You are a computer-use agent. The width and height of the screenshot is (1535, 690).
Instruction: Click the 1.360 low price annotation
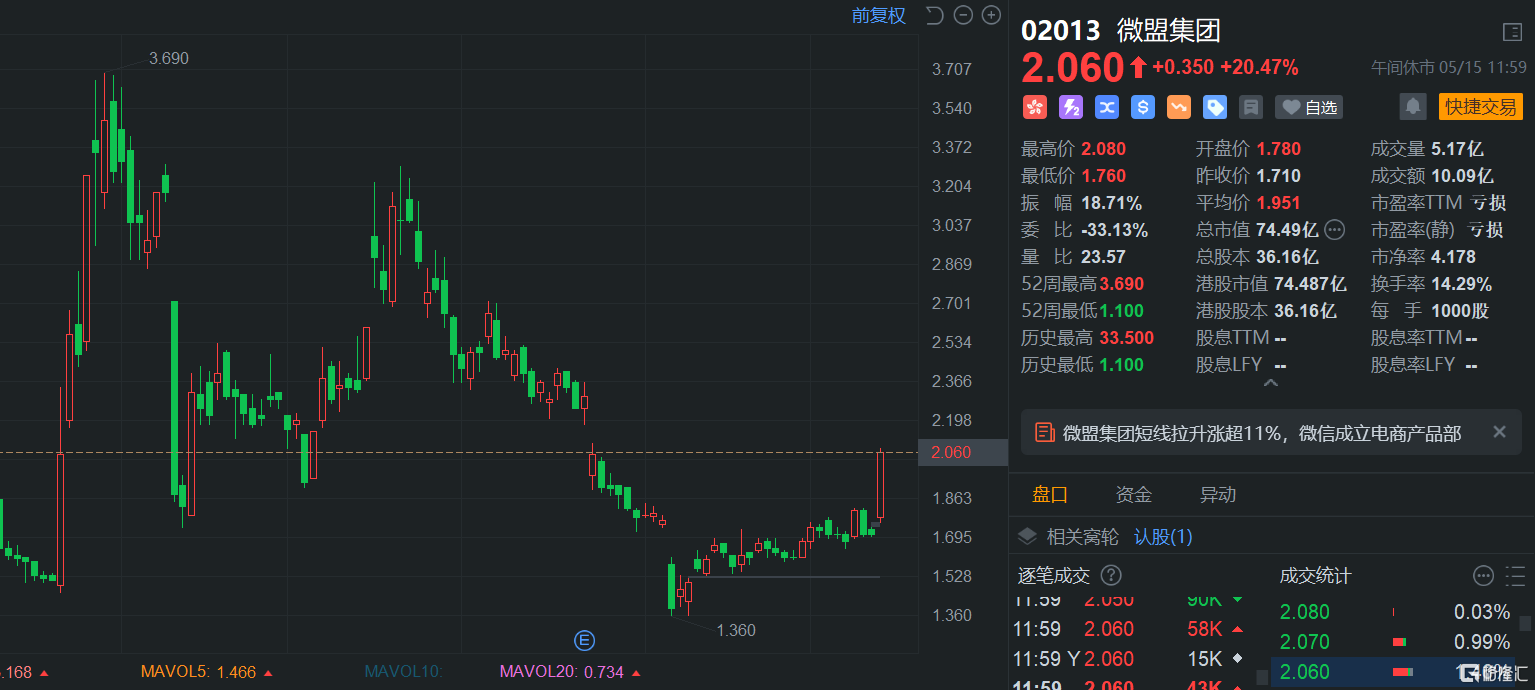[x=736, y=630]
